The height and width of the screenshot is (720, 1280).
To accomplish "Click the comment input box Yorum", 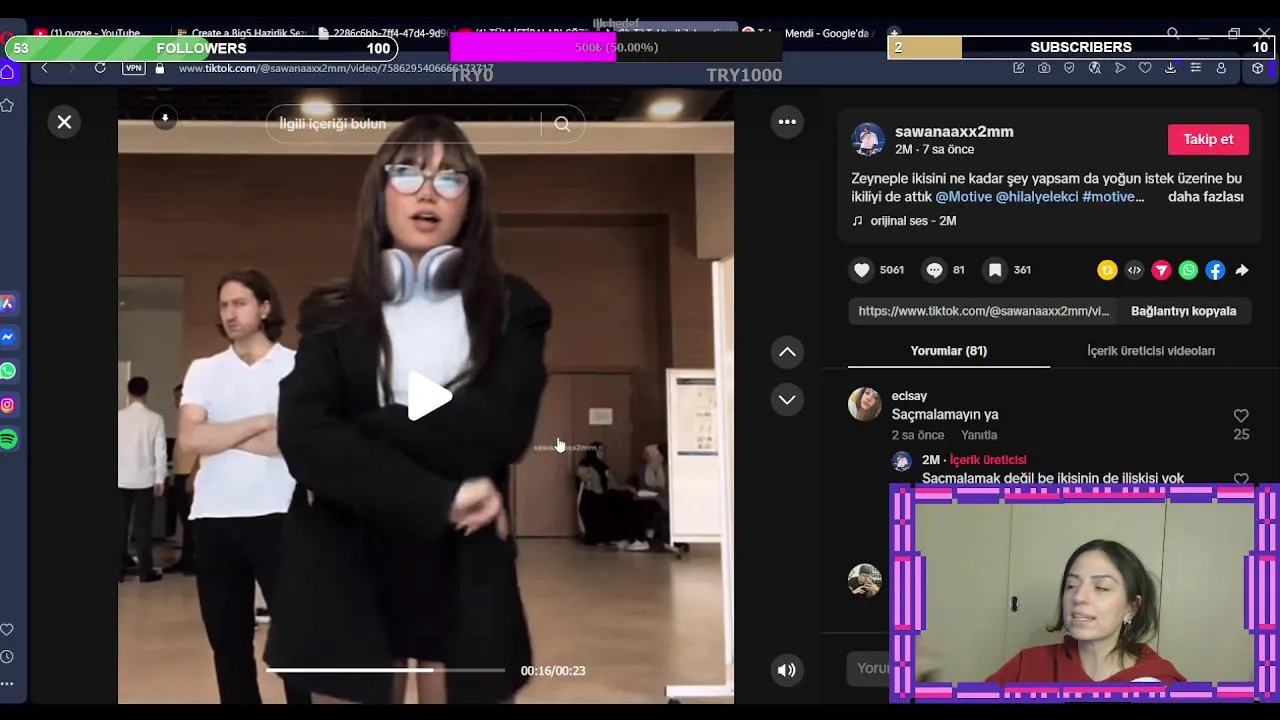I will pos(868,668).
